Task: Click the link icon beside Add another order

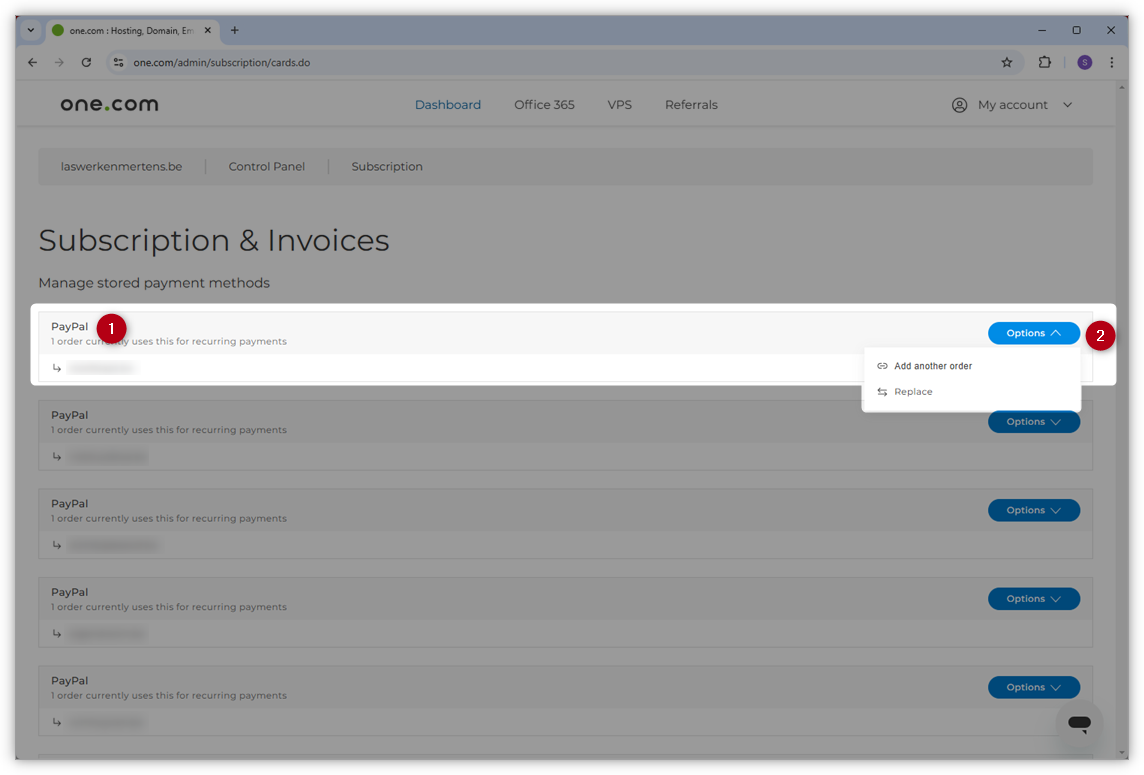Action: click(x=882, y=365)
